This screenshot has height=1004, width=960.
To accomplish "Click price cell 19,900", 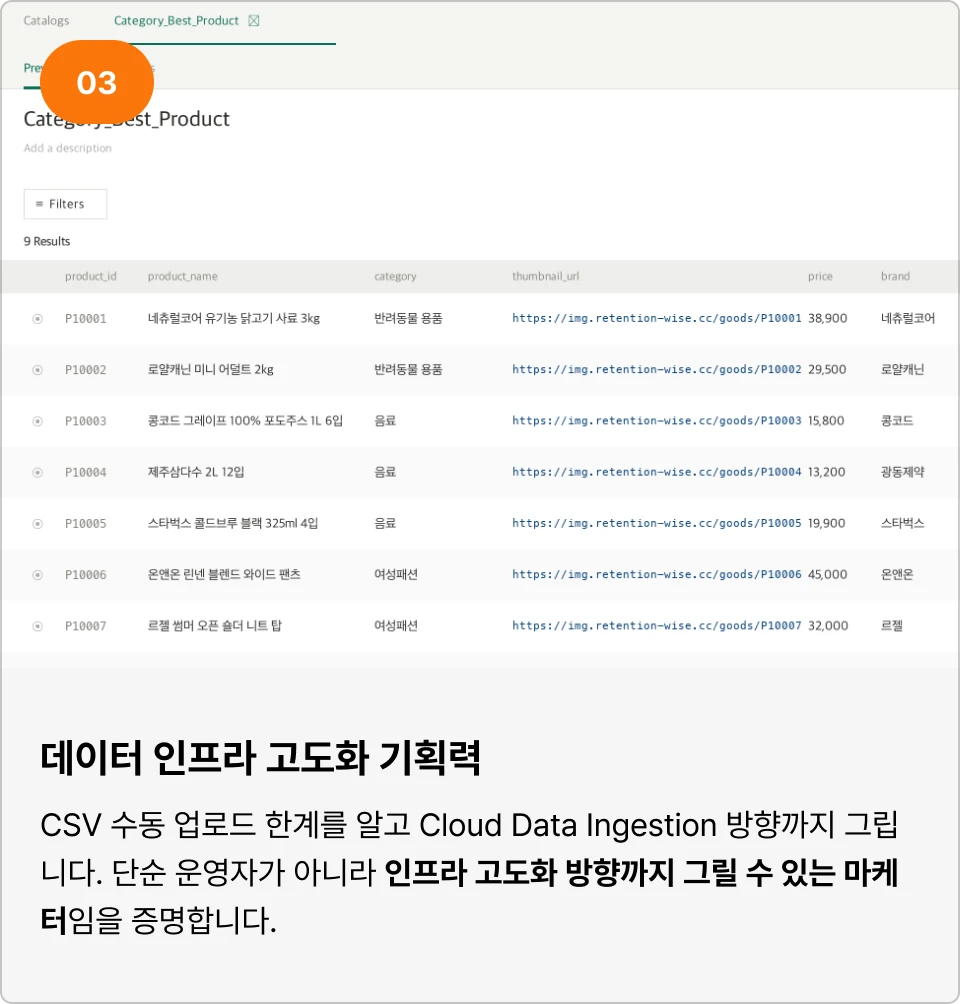I will click(x=826, y=523).
